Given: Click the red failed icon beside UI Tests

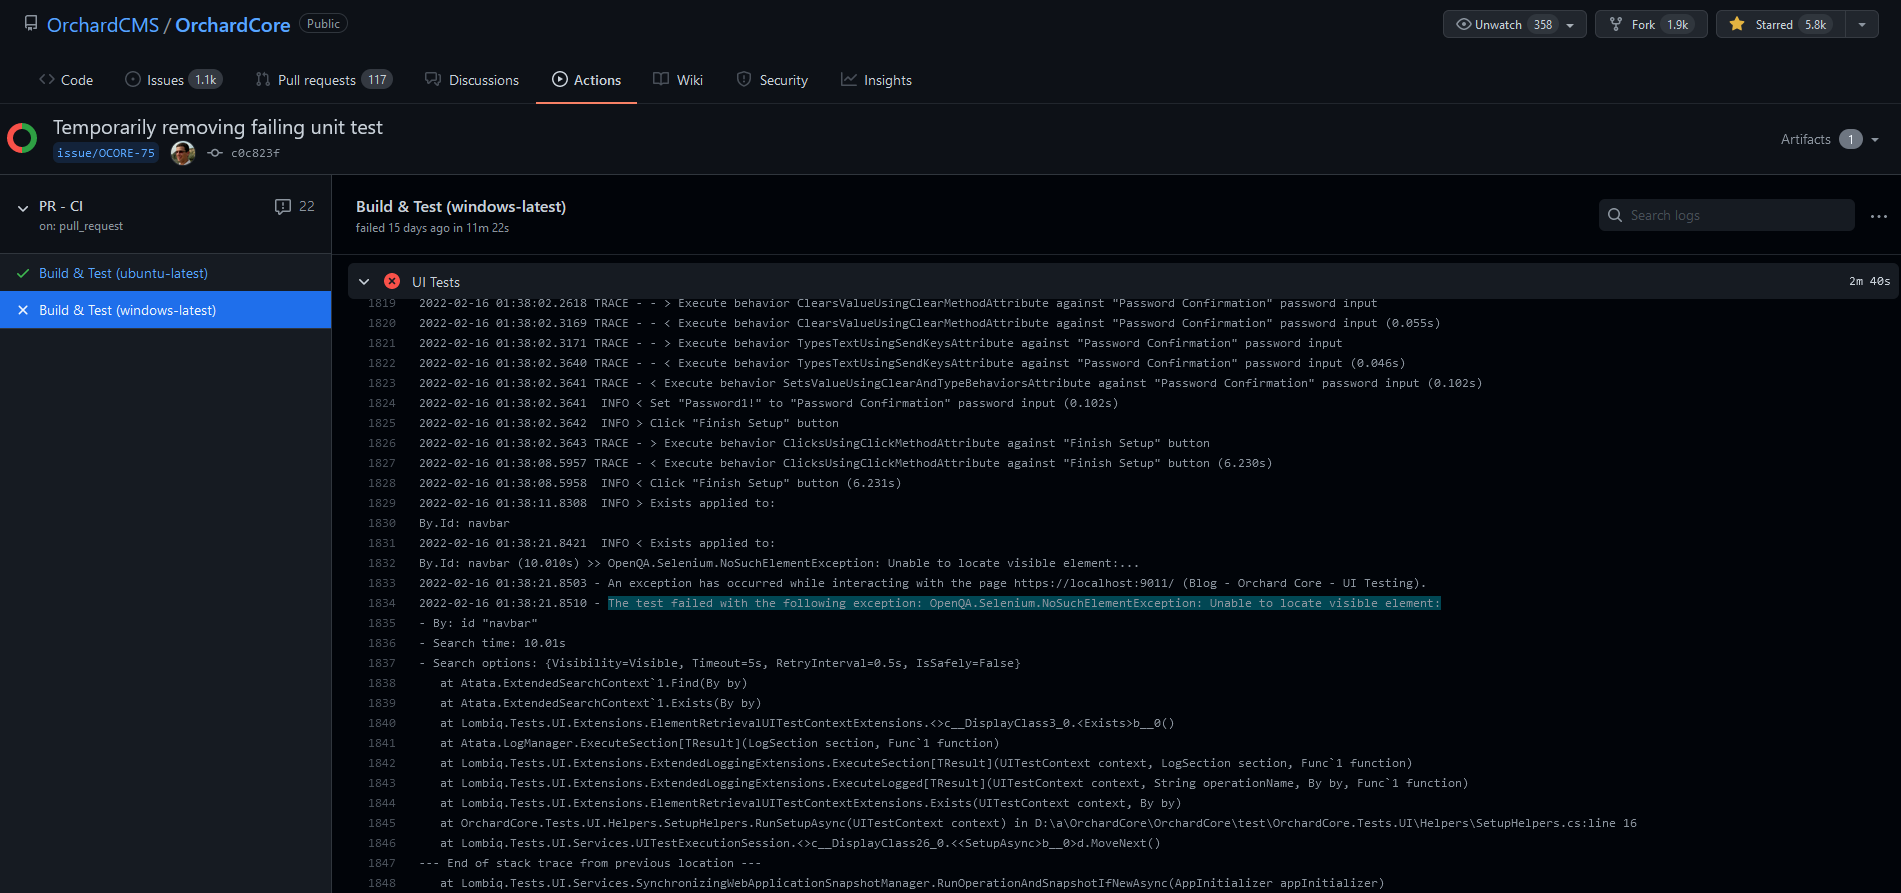Looking at the screenshot, I should click(x=392, y=282).
